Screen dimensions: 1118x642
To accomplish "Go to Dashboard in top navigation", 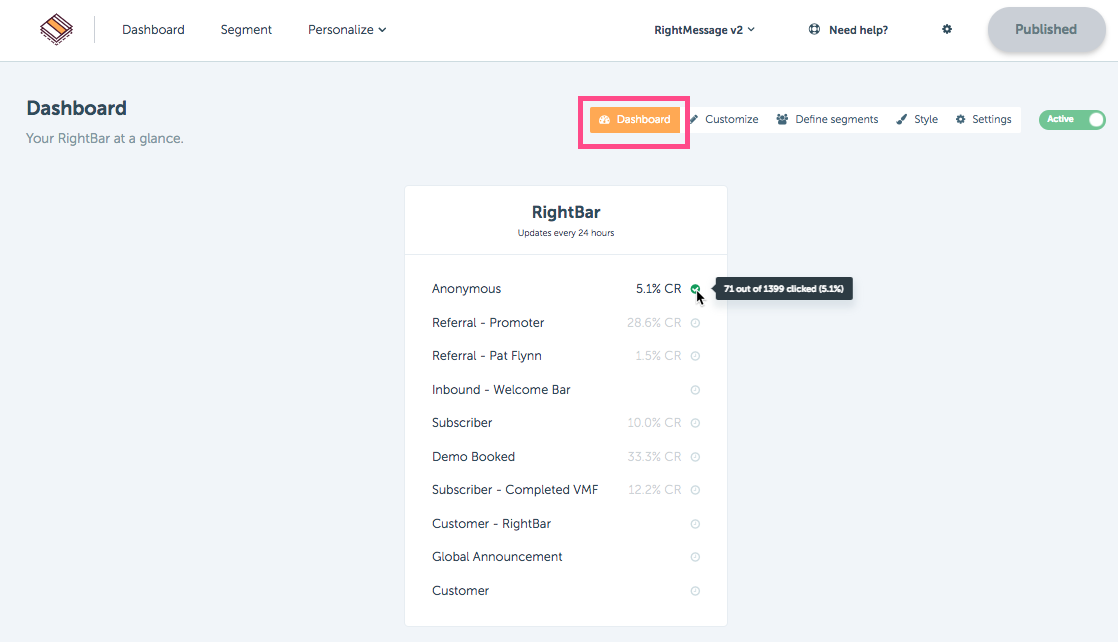I will [x=153, y=29].
